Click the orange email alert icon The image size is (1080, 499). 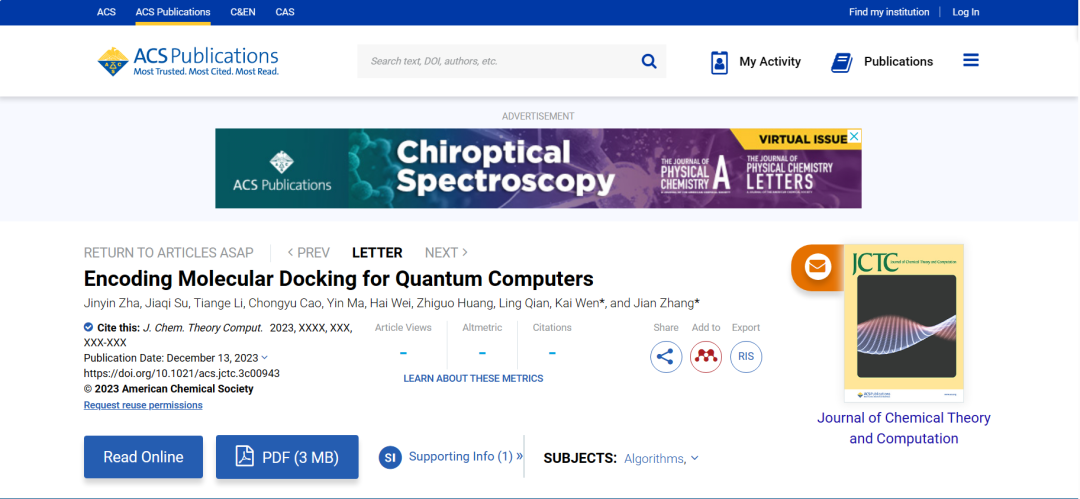pos(818,266)
